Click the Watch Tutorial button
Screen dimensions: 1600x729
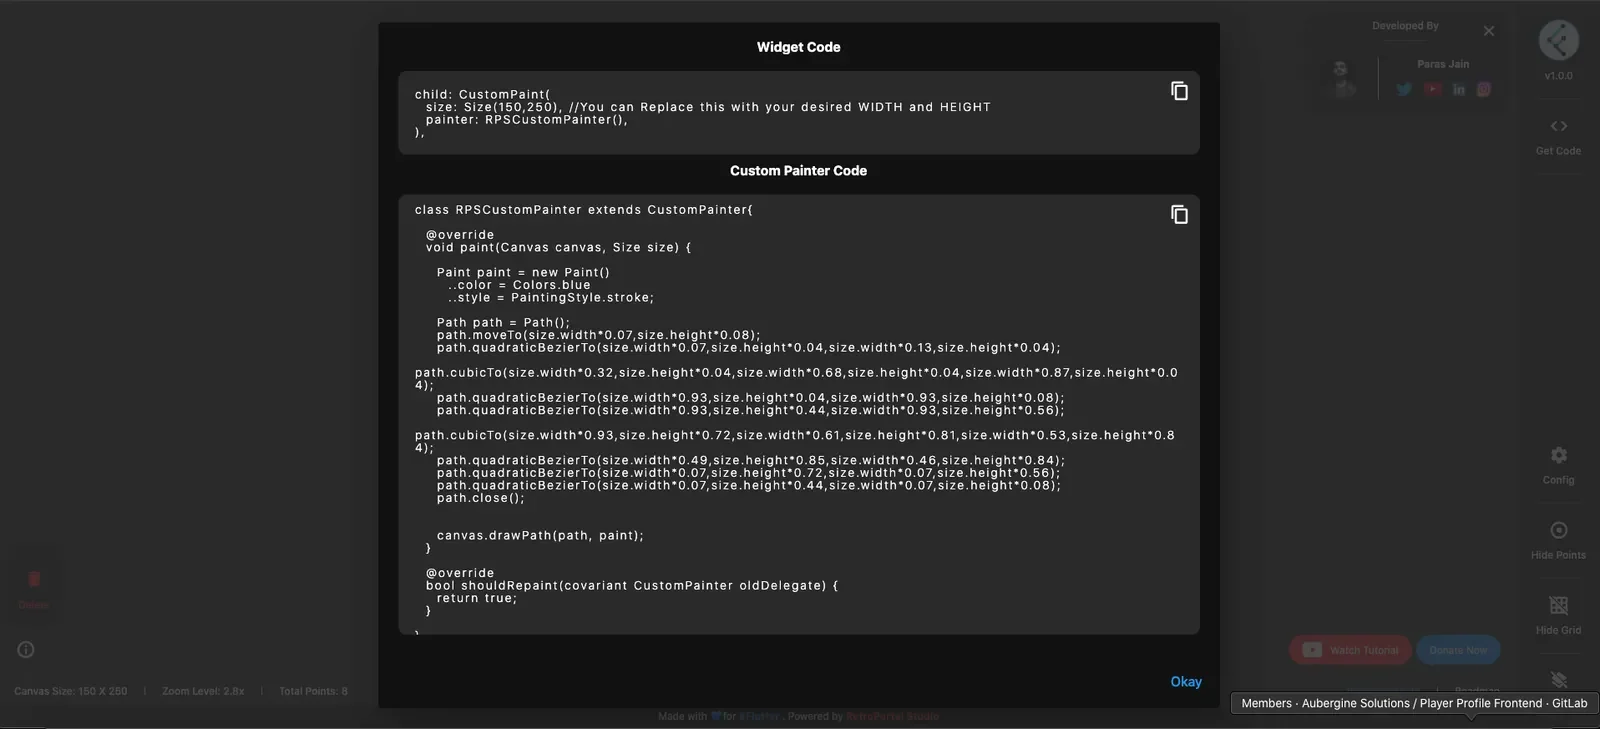1350,650
